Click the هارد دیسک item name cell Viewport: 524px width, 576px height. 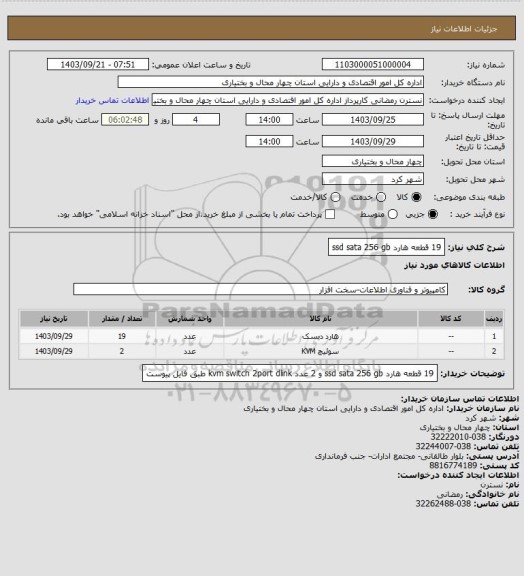(x=320, y=336)
